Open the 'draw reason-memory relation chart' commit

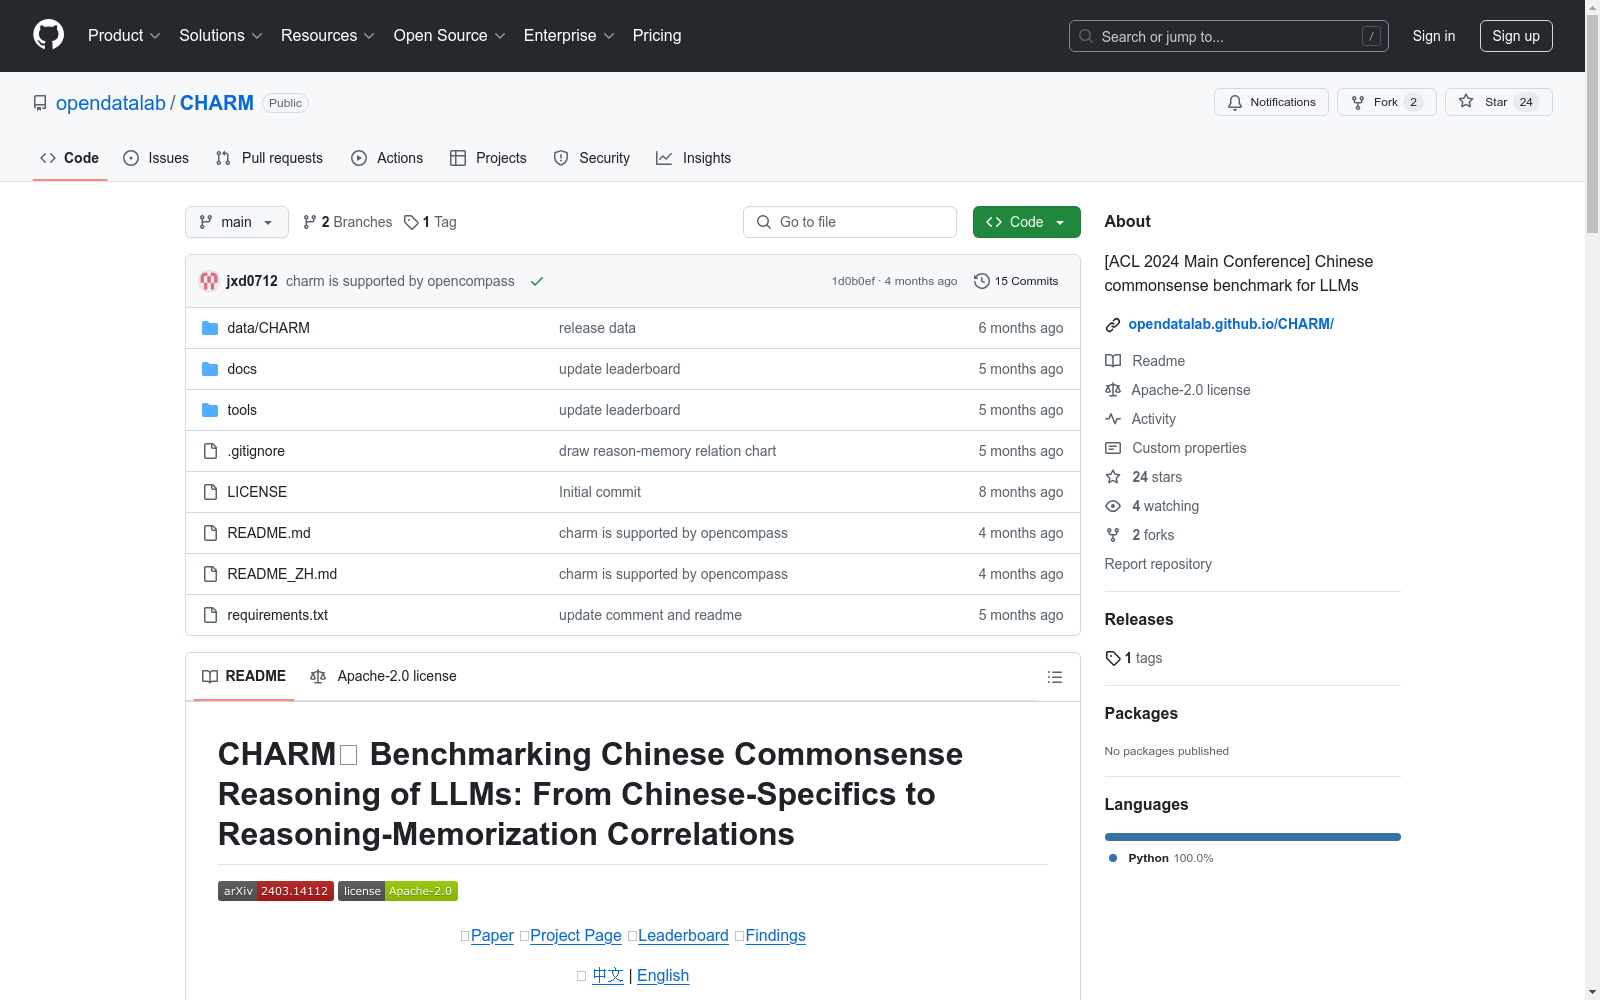point(667,451)
